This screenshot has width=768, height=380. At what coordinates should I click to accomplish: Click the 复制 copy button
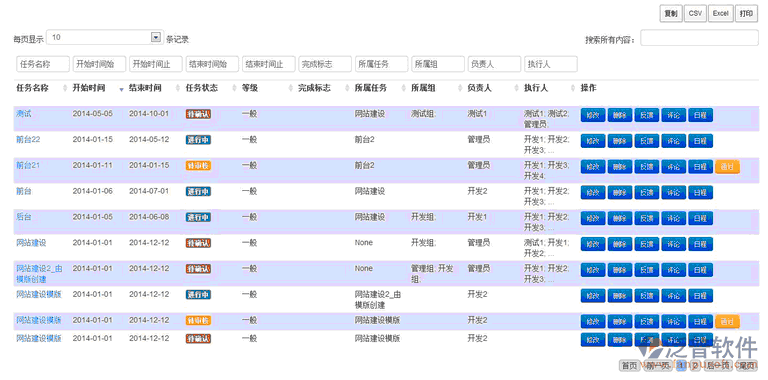tap(671, 14)
